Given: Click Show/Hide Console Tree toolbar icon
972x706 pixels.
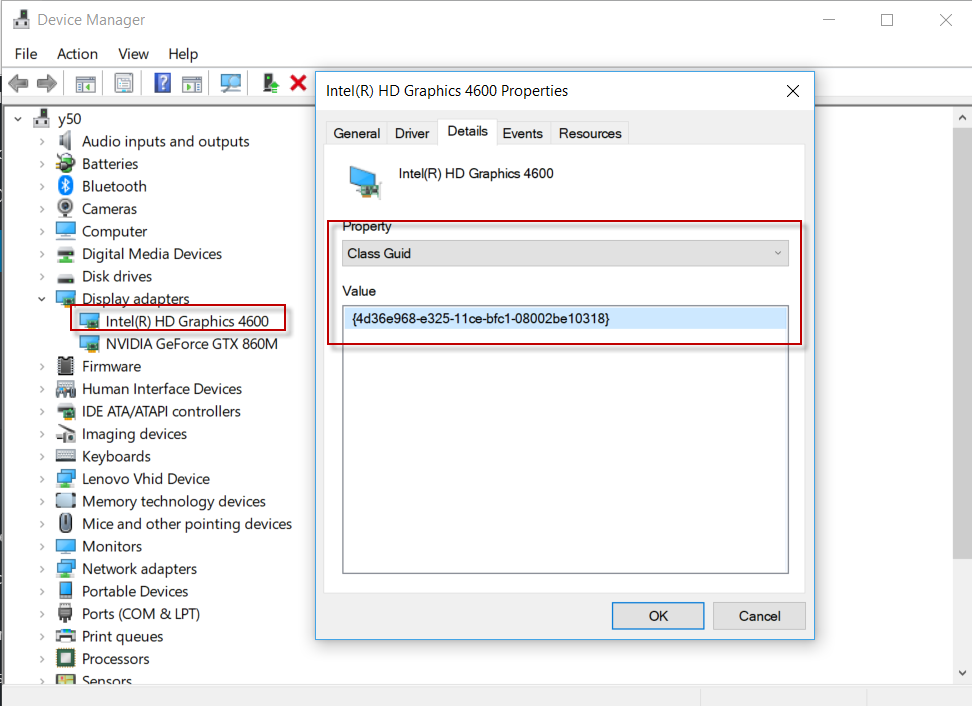Looking at the screenshot, I should [x=86, y=83].
